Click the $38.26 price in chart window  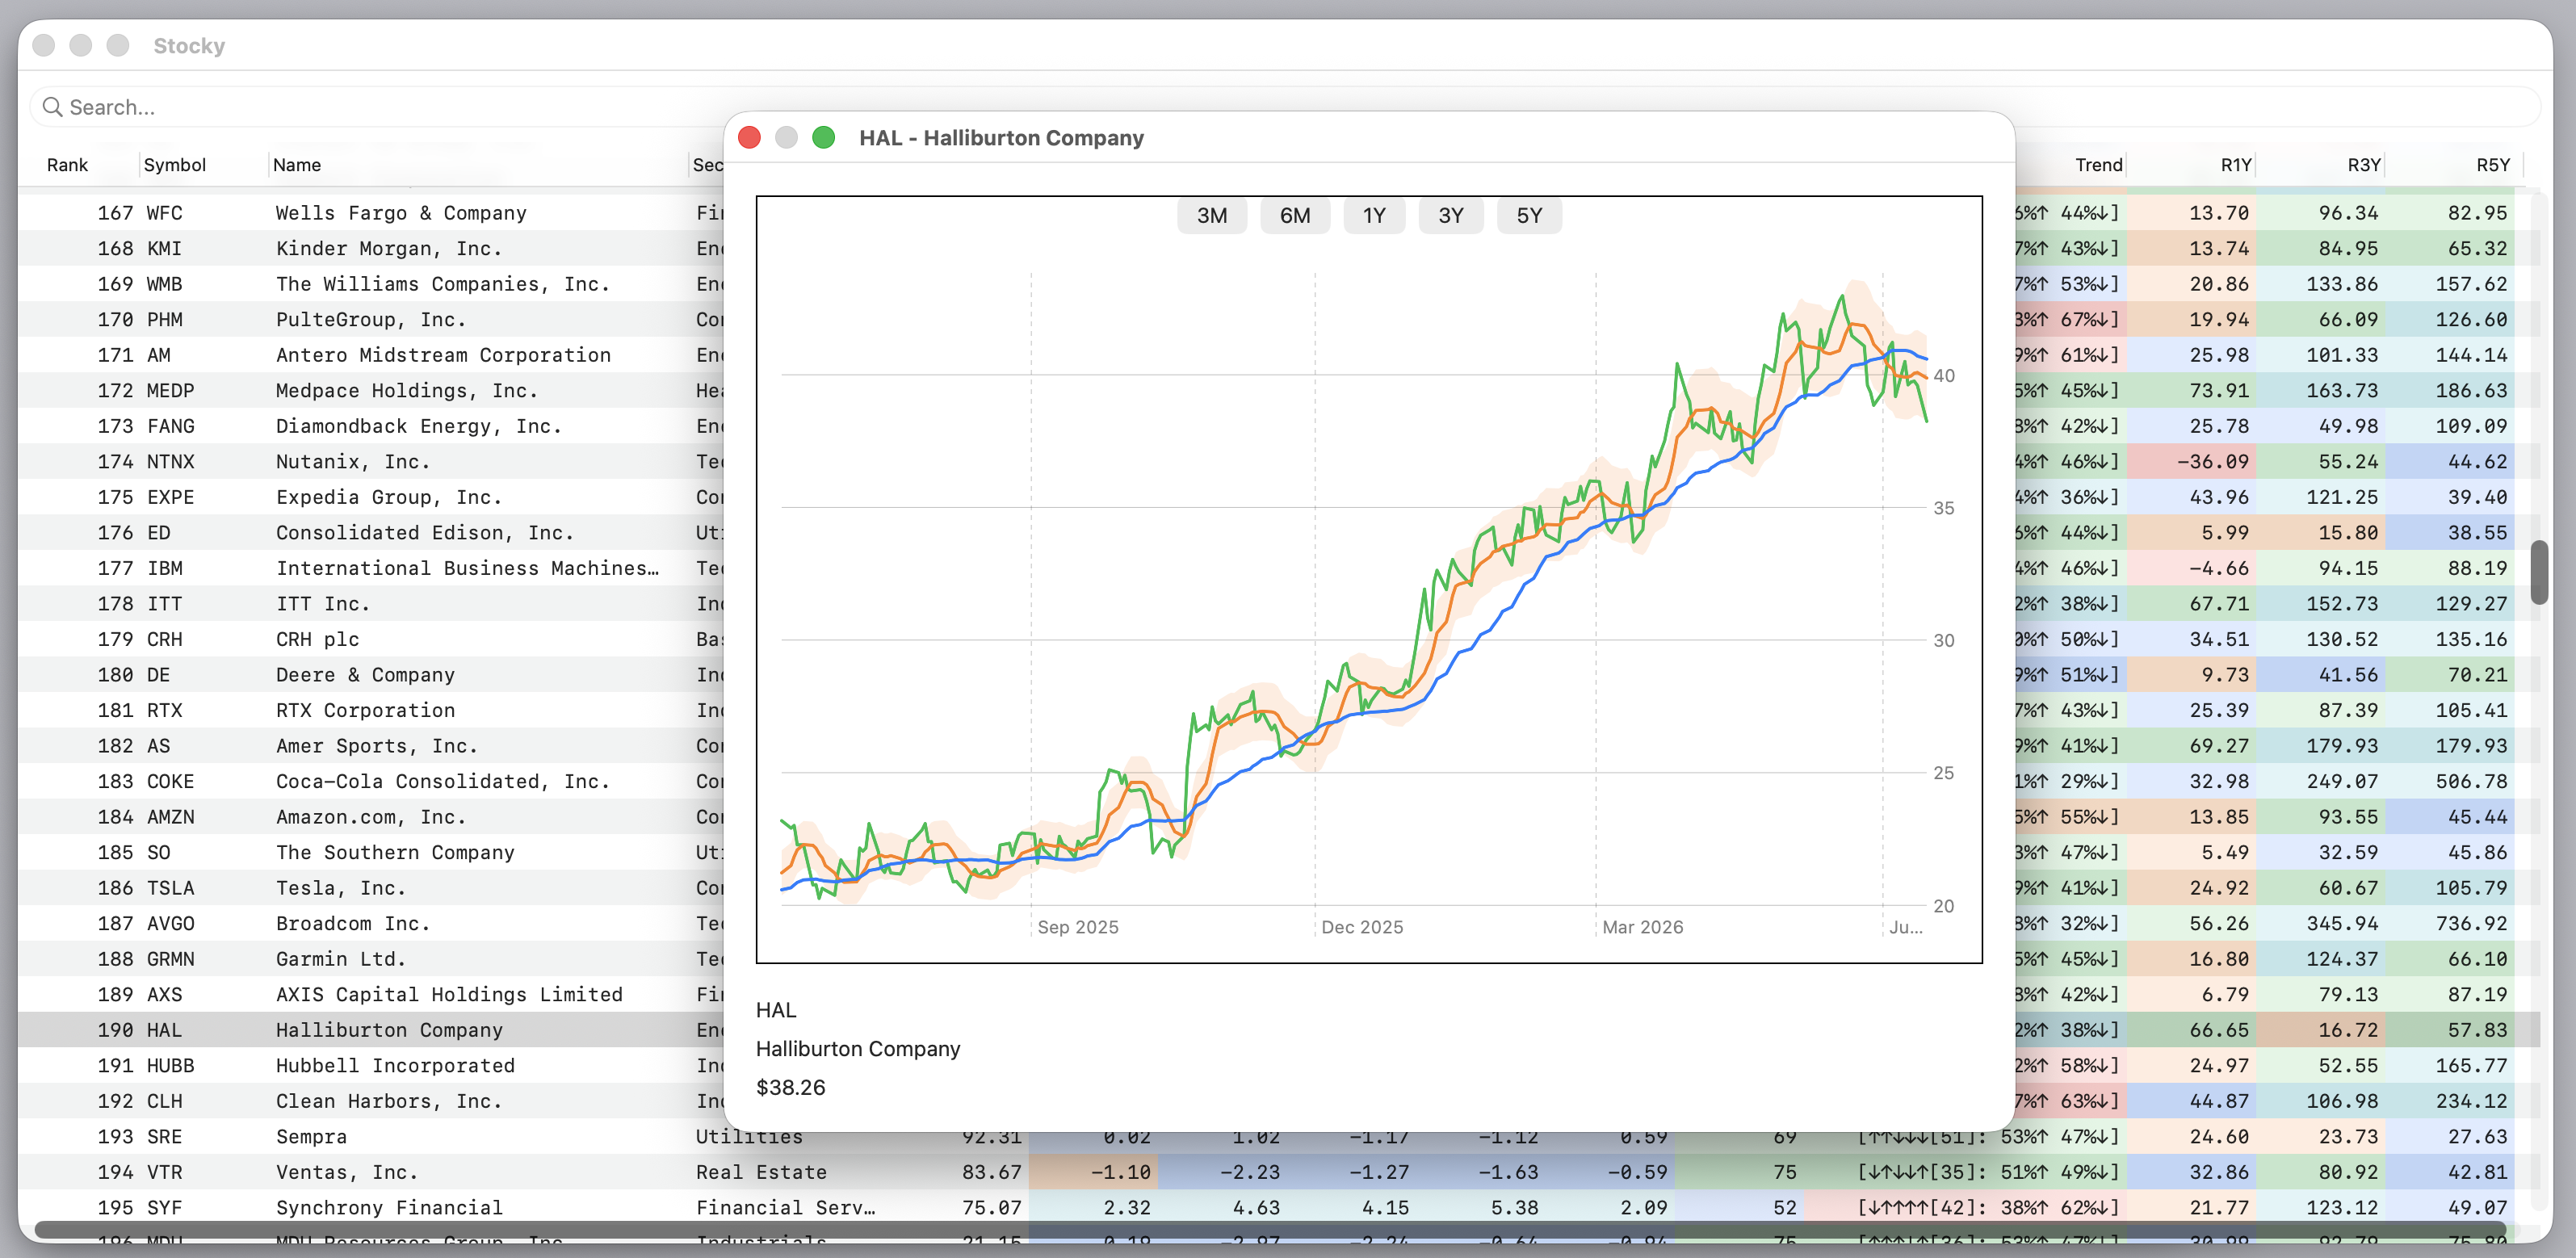(791, 1087)
